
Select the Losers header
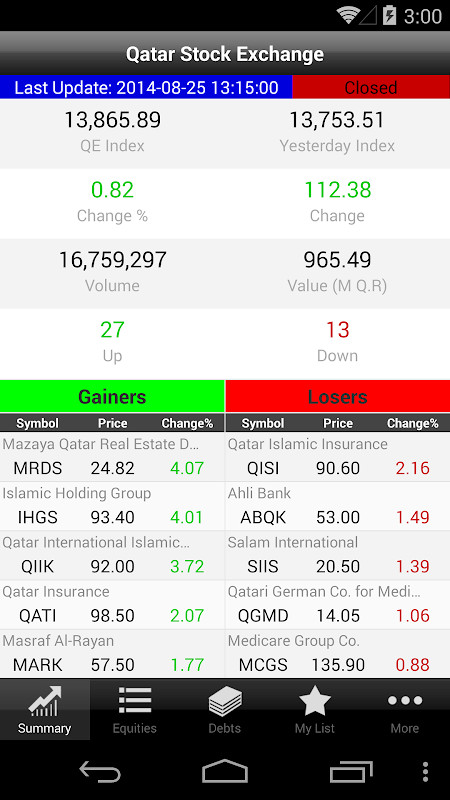pos(338,396)
